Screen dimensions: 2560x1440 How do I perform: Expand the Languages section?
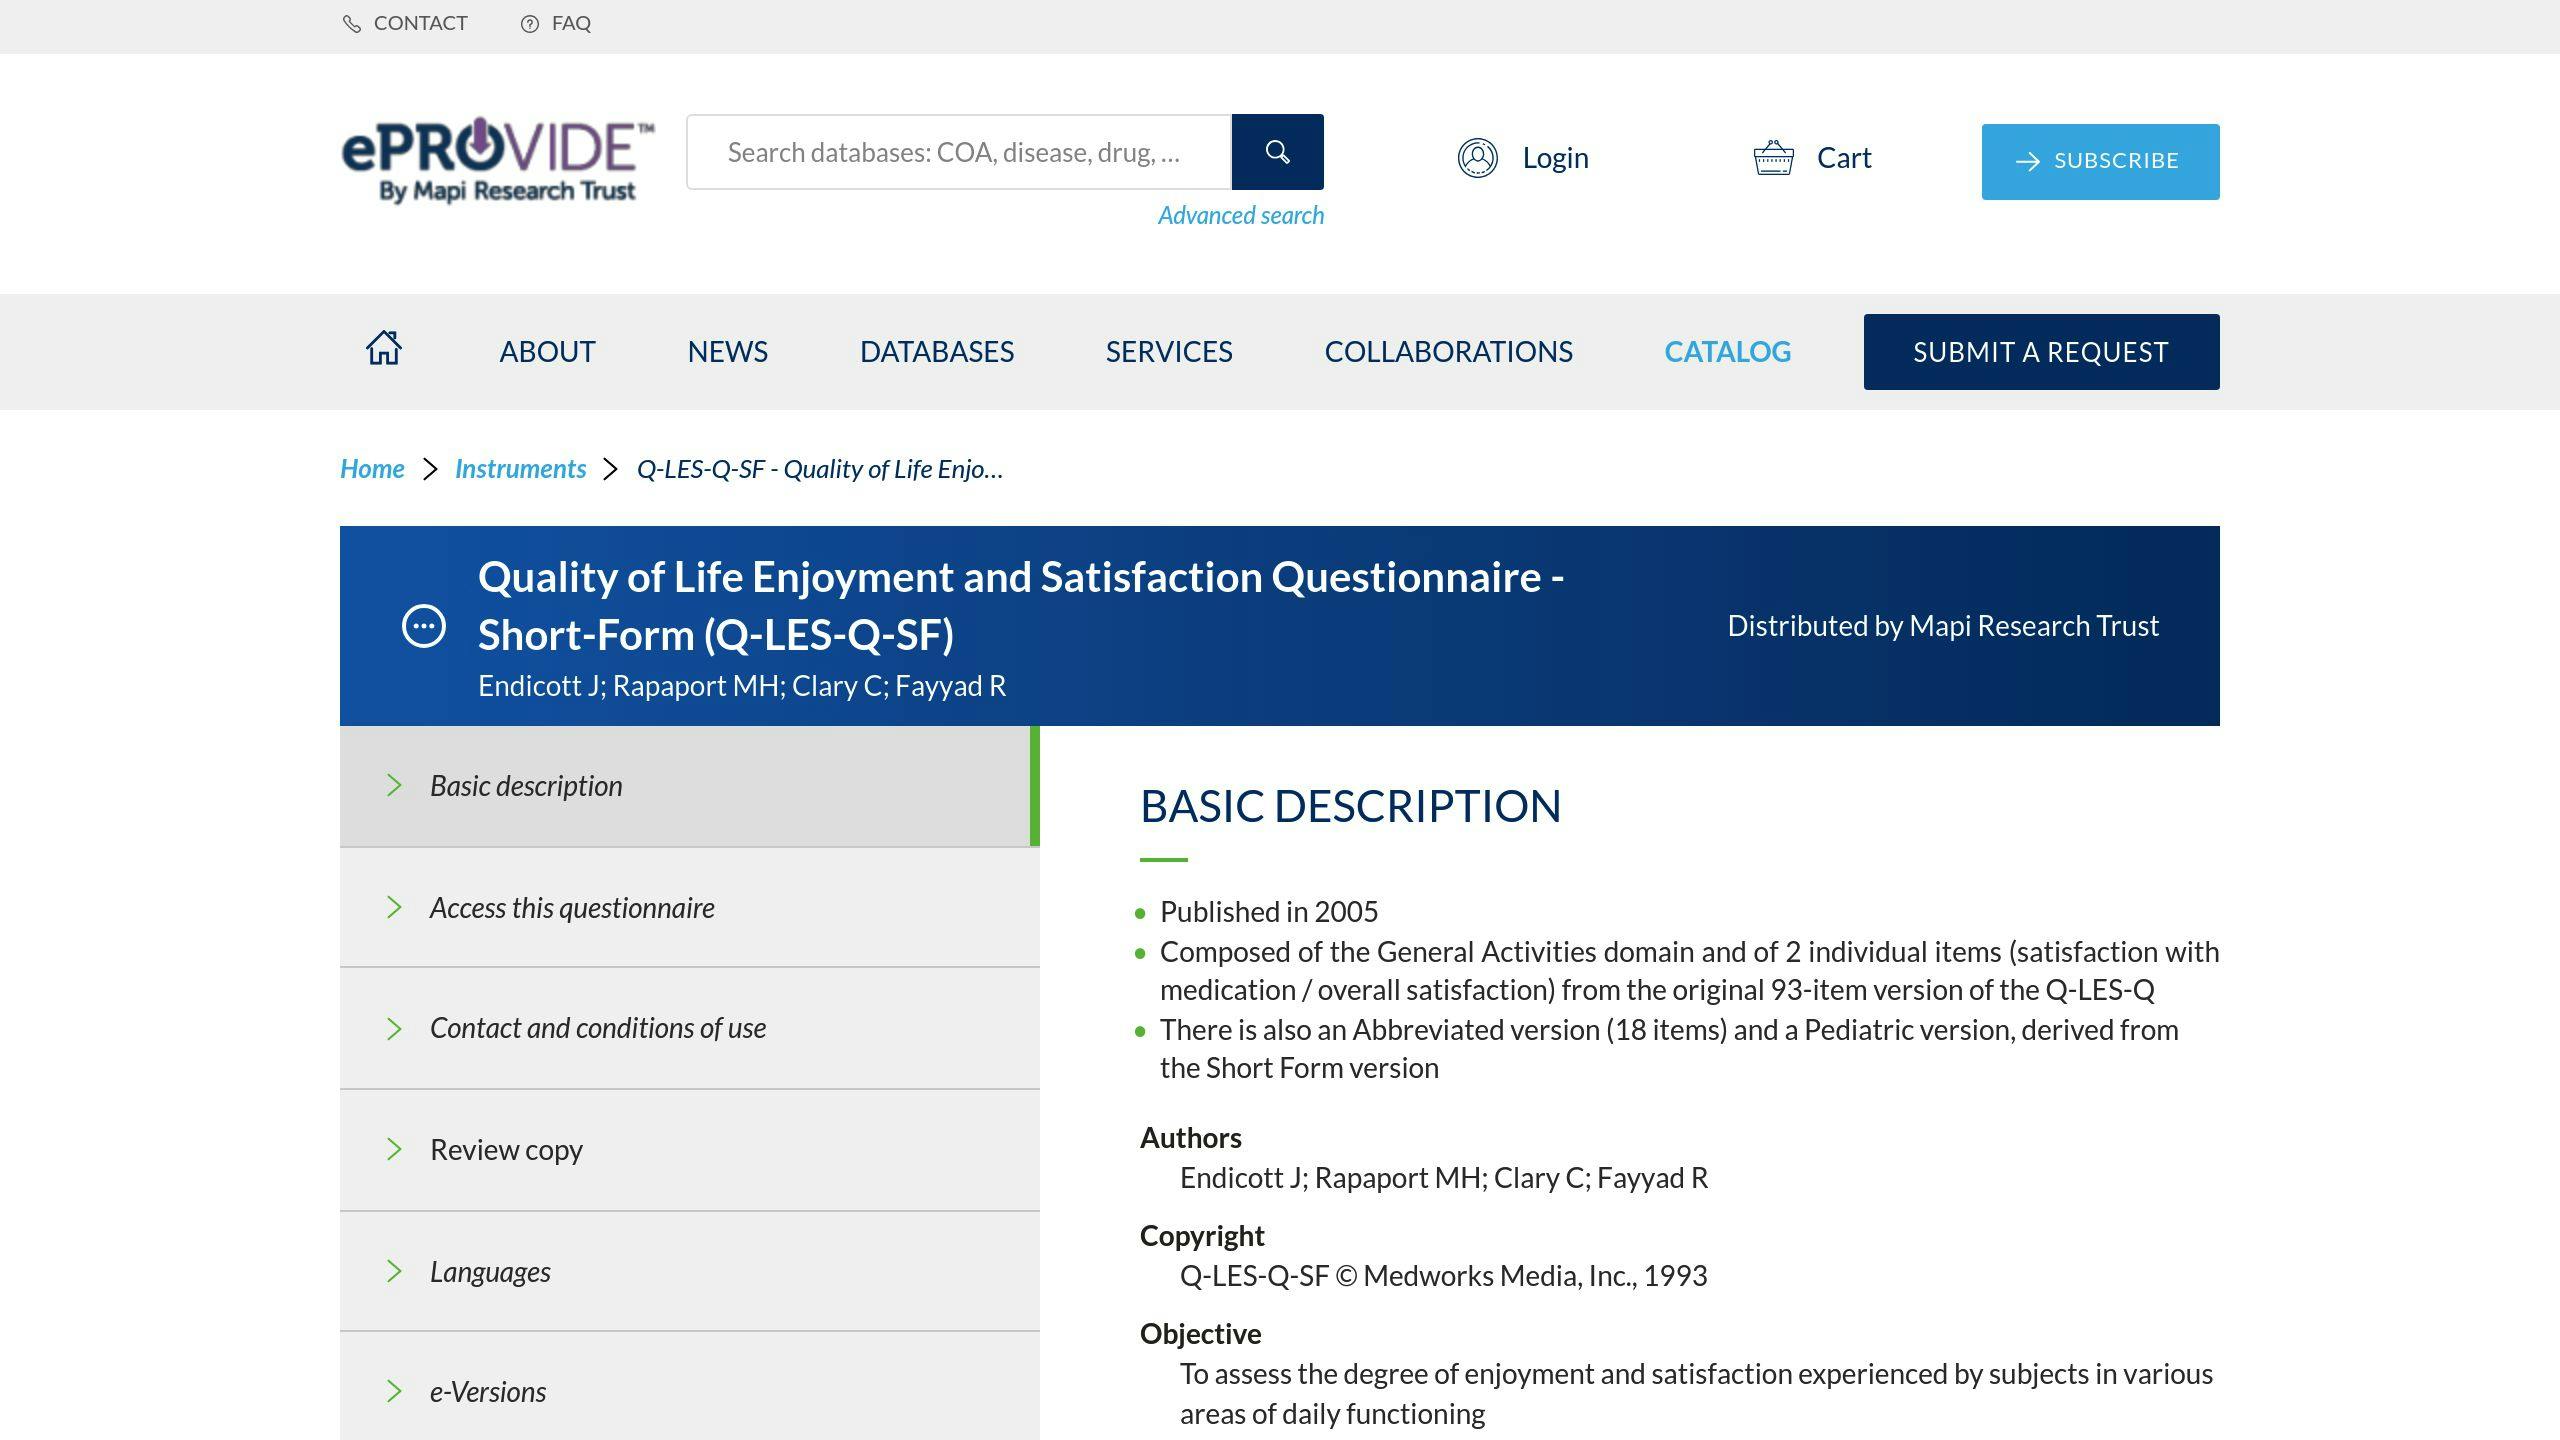pos(689,1272)
